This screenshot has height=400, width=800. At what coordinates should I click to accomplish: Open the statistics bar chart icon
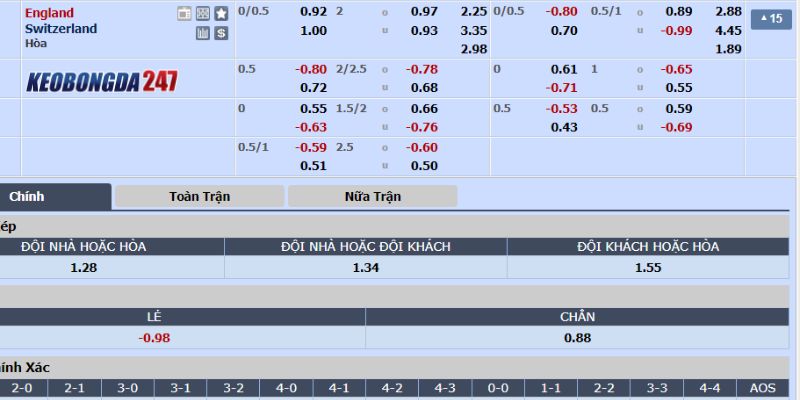point(203,34)
